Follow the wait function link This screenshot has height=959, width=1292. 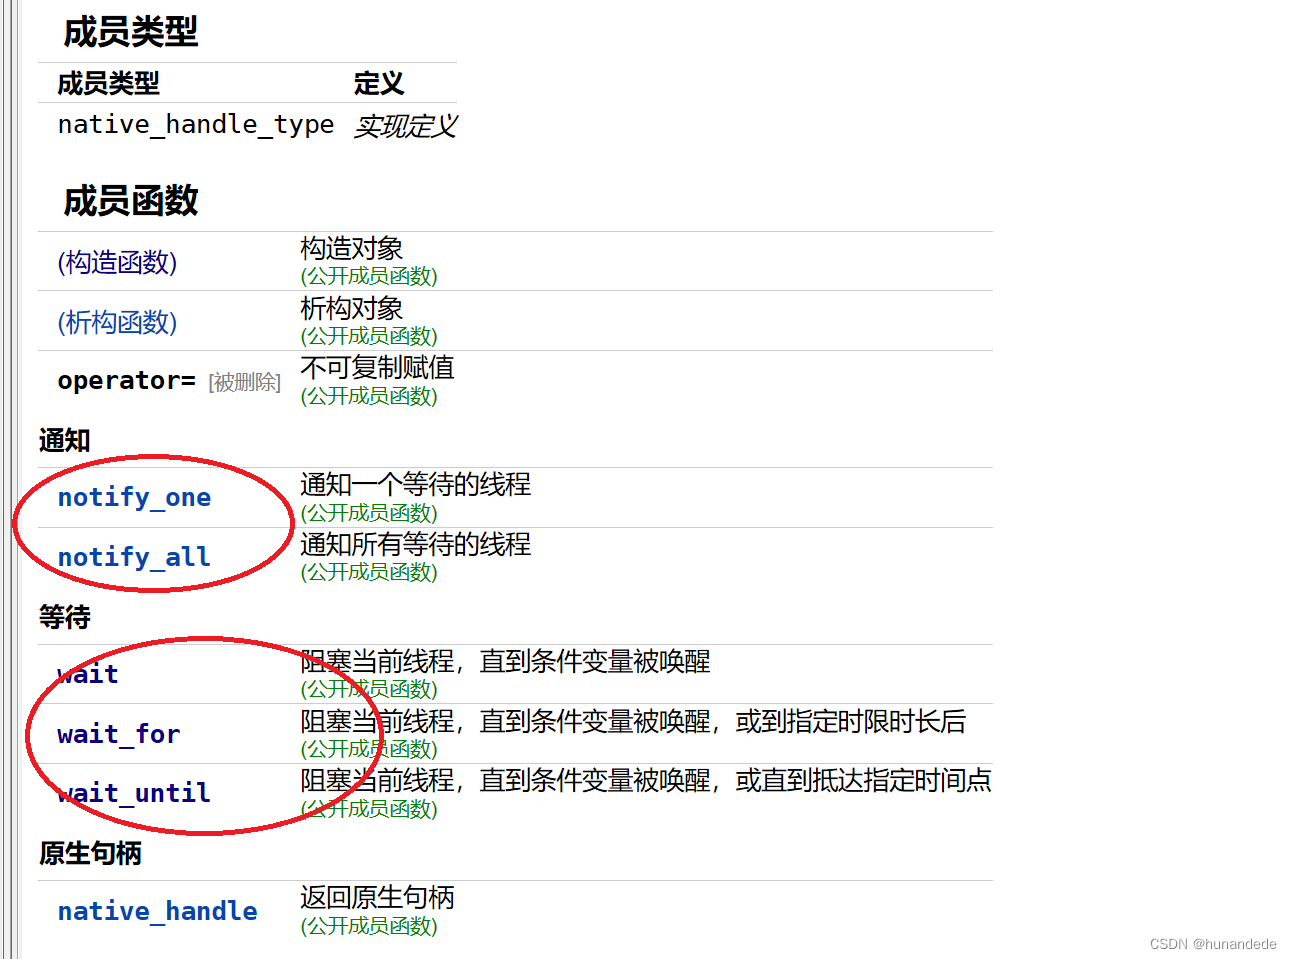(x=88, y=675)
